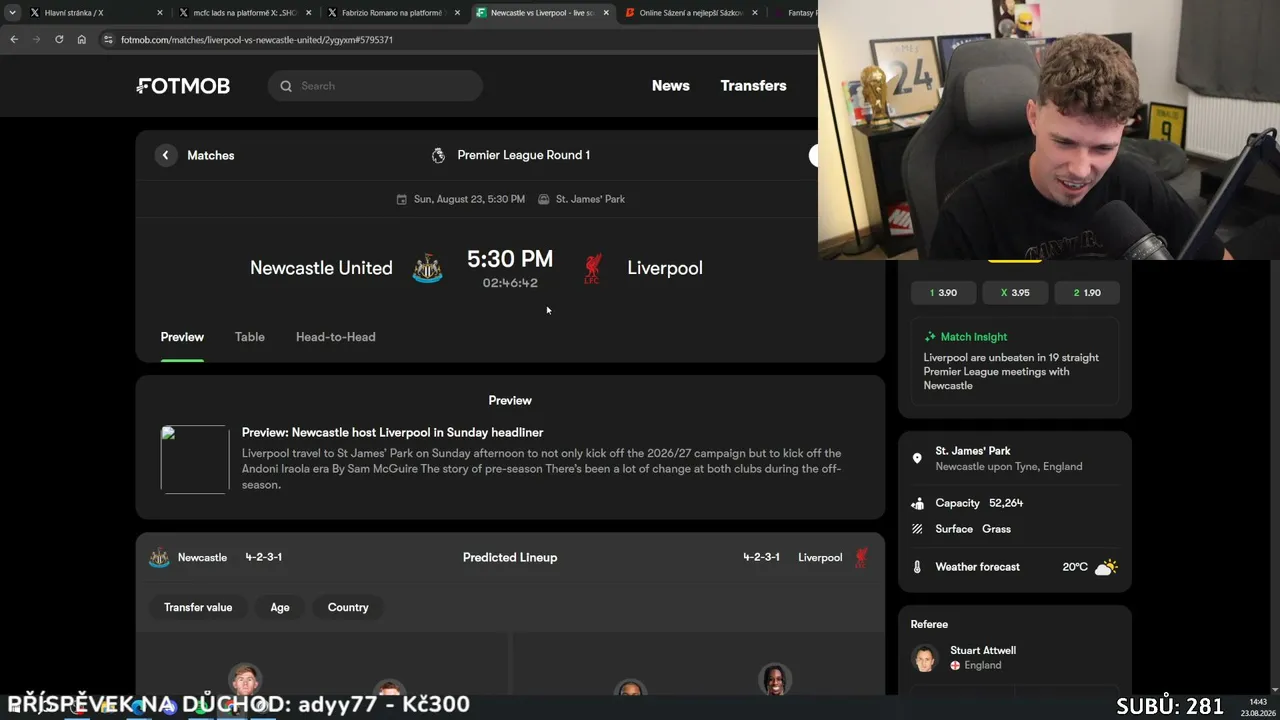Click the search magnifier icon
Screen dimensions: 1280x720
286,86
